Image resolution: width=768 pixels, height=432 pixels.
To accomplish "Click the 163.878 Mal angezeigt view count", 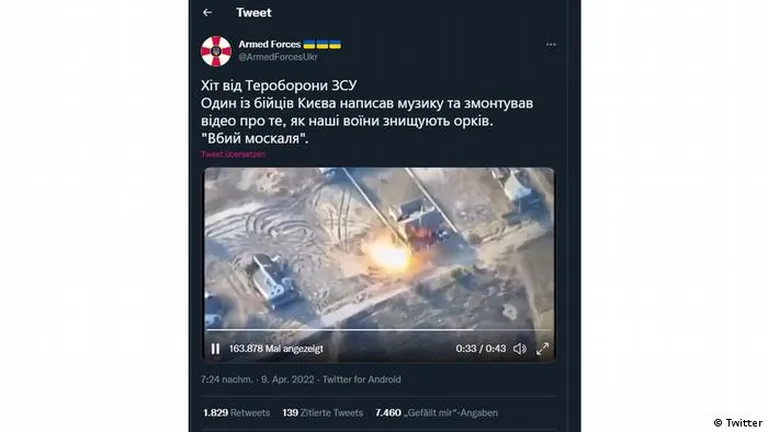I will pos(276,349).
